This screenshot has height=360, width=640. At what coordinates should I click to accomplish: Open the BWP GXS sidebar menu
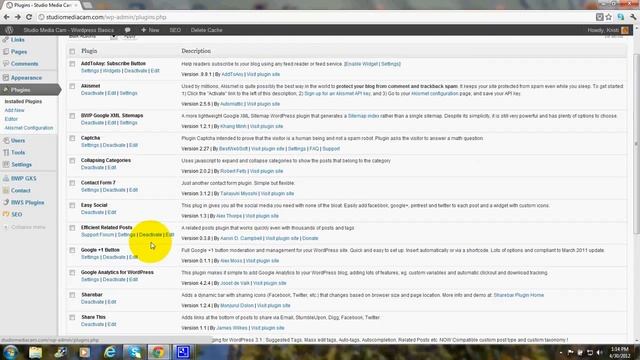(x=23, y=178)
